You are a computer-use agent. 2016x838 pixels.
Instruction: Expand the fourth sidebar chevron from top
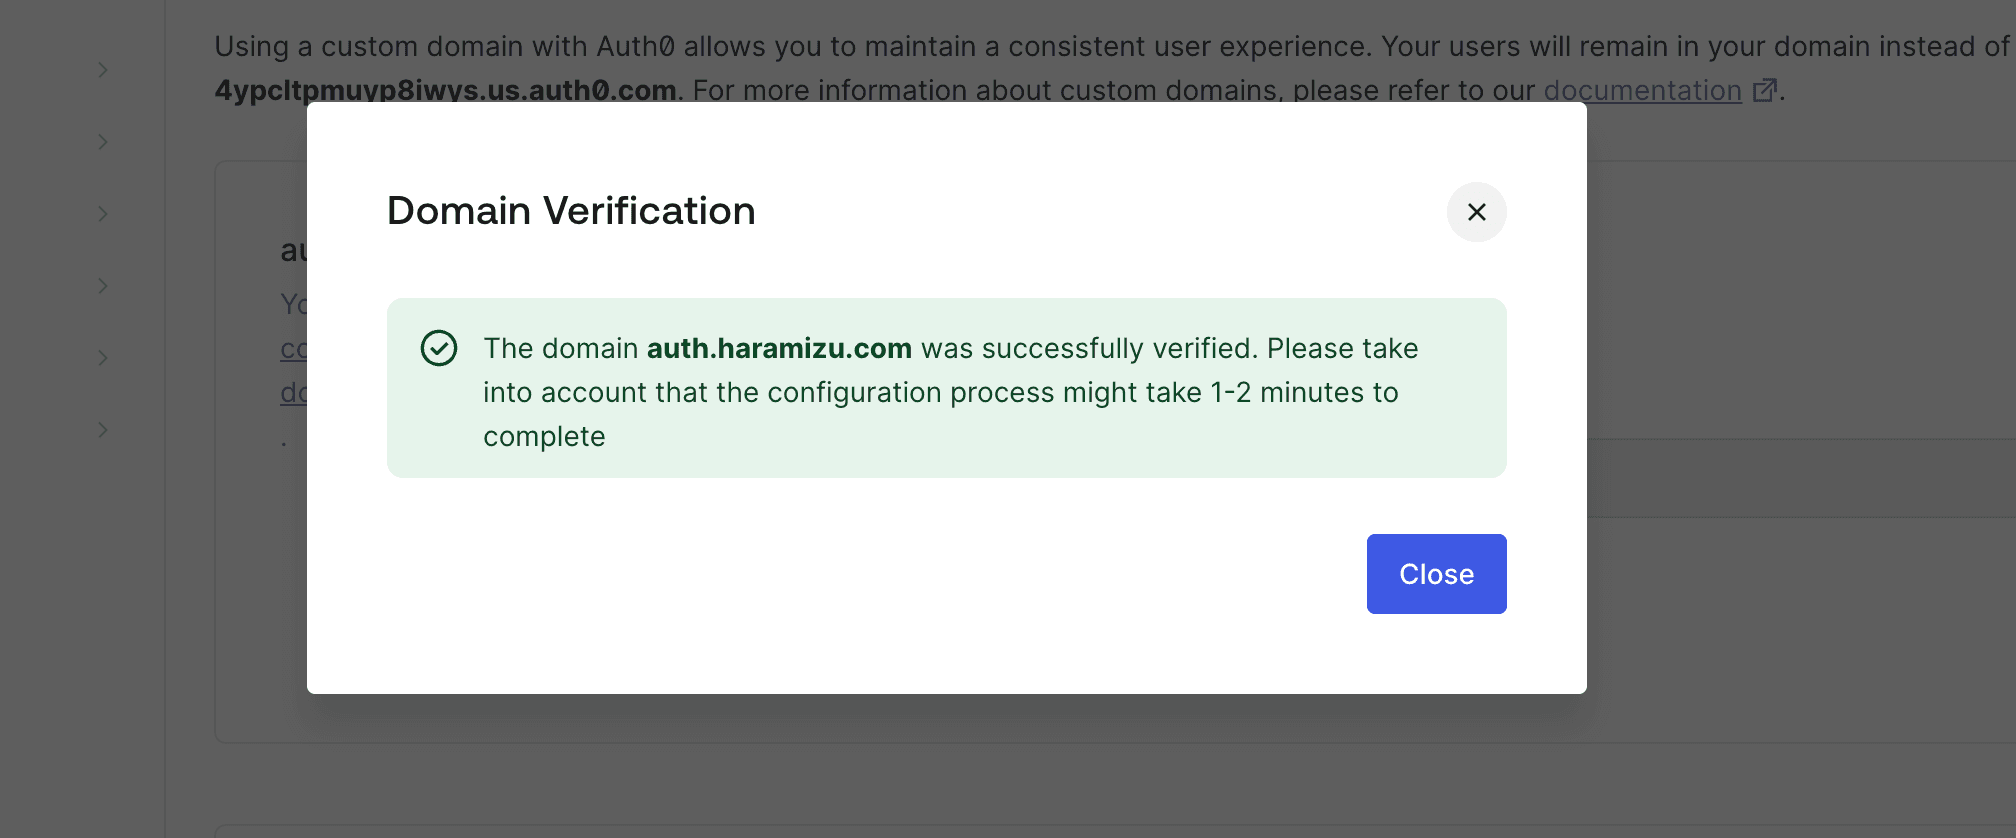click(103, 286)
